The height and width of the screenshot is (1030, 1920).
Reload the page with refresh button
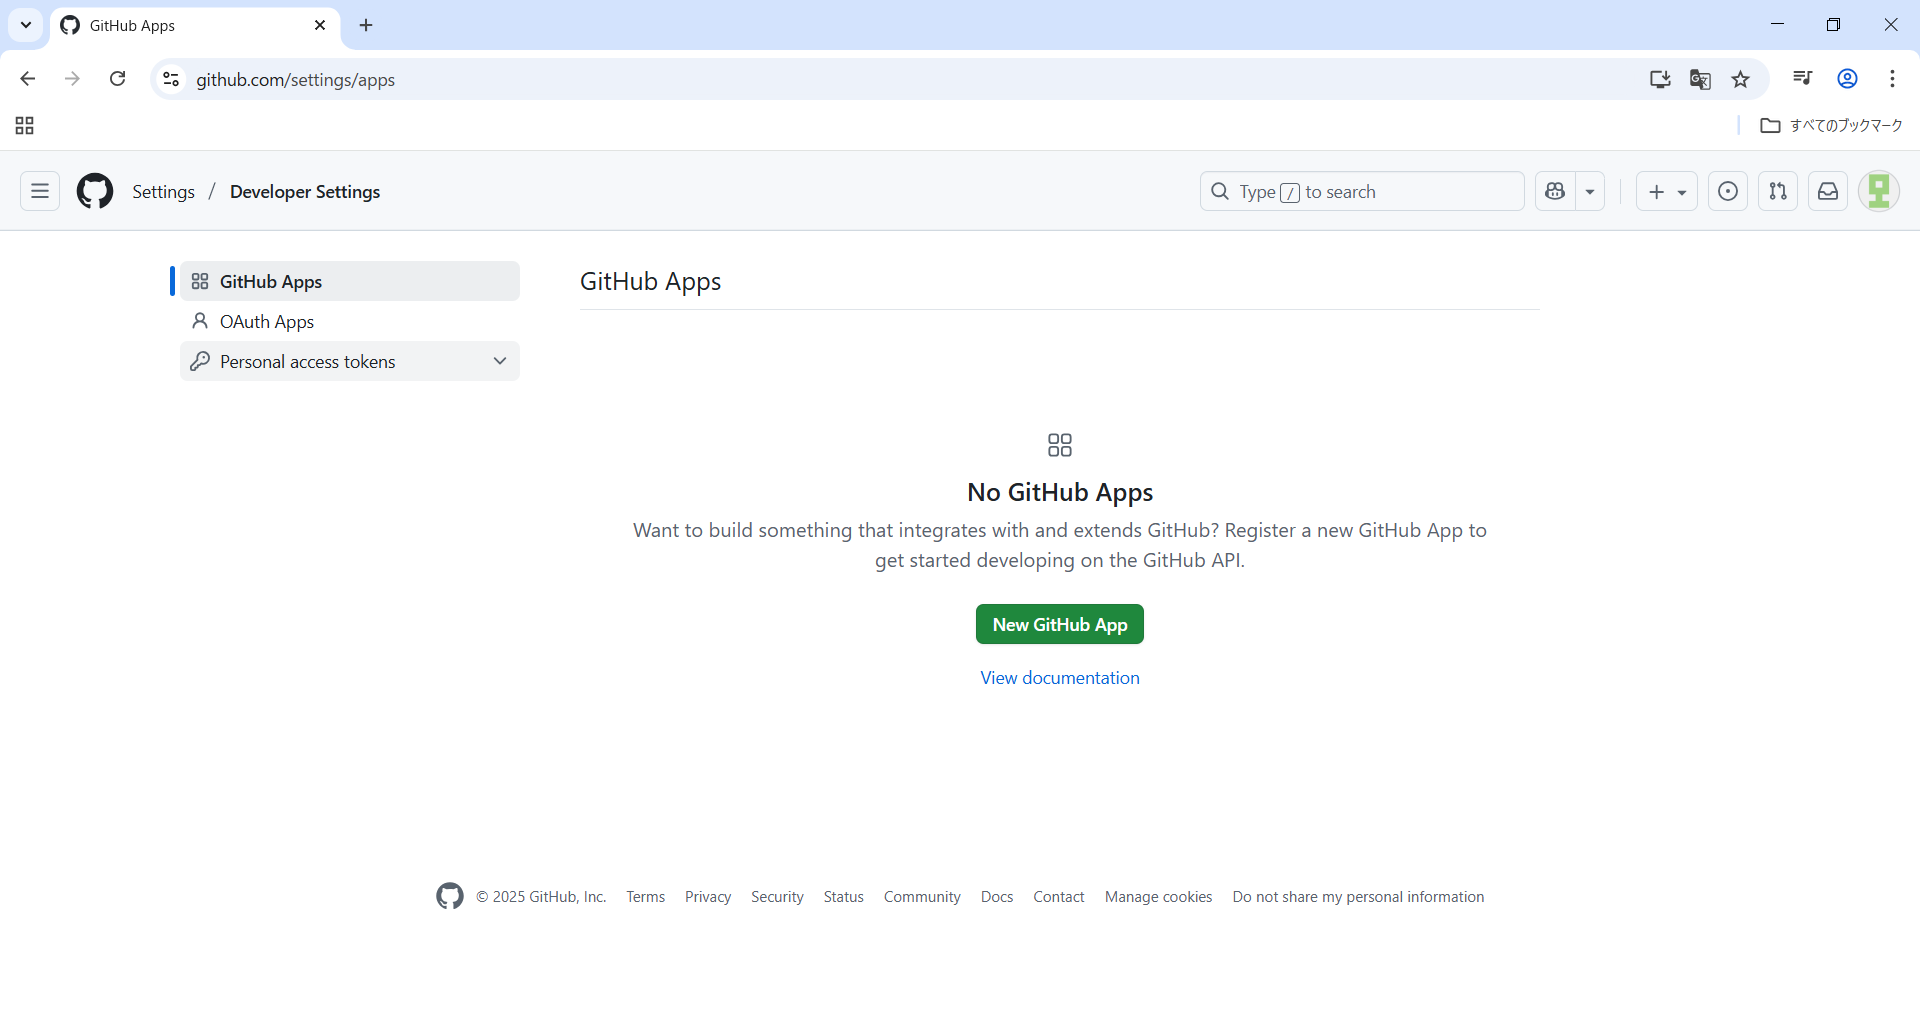(x=117, y=79)
